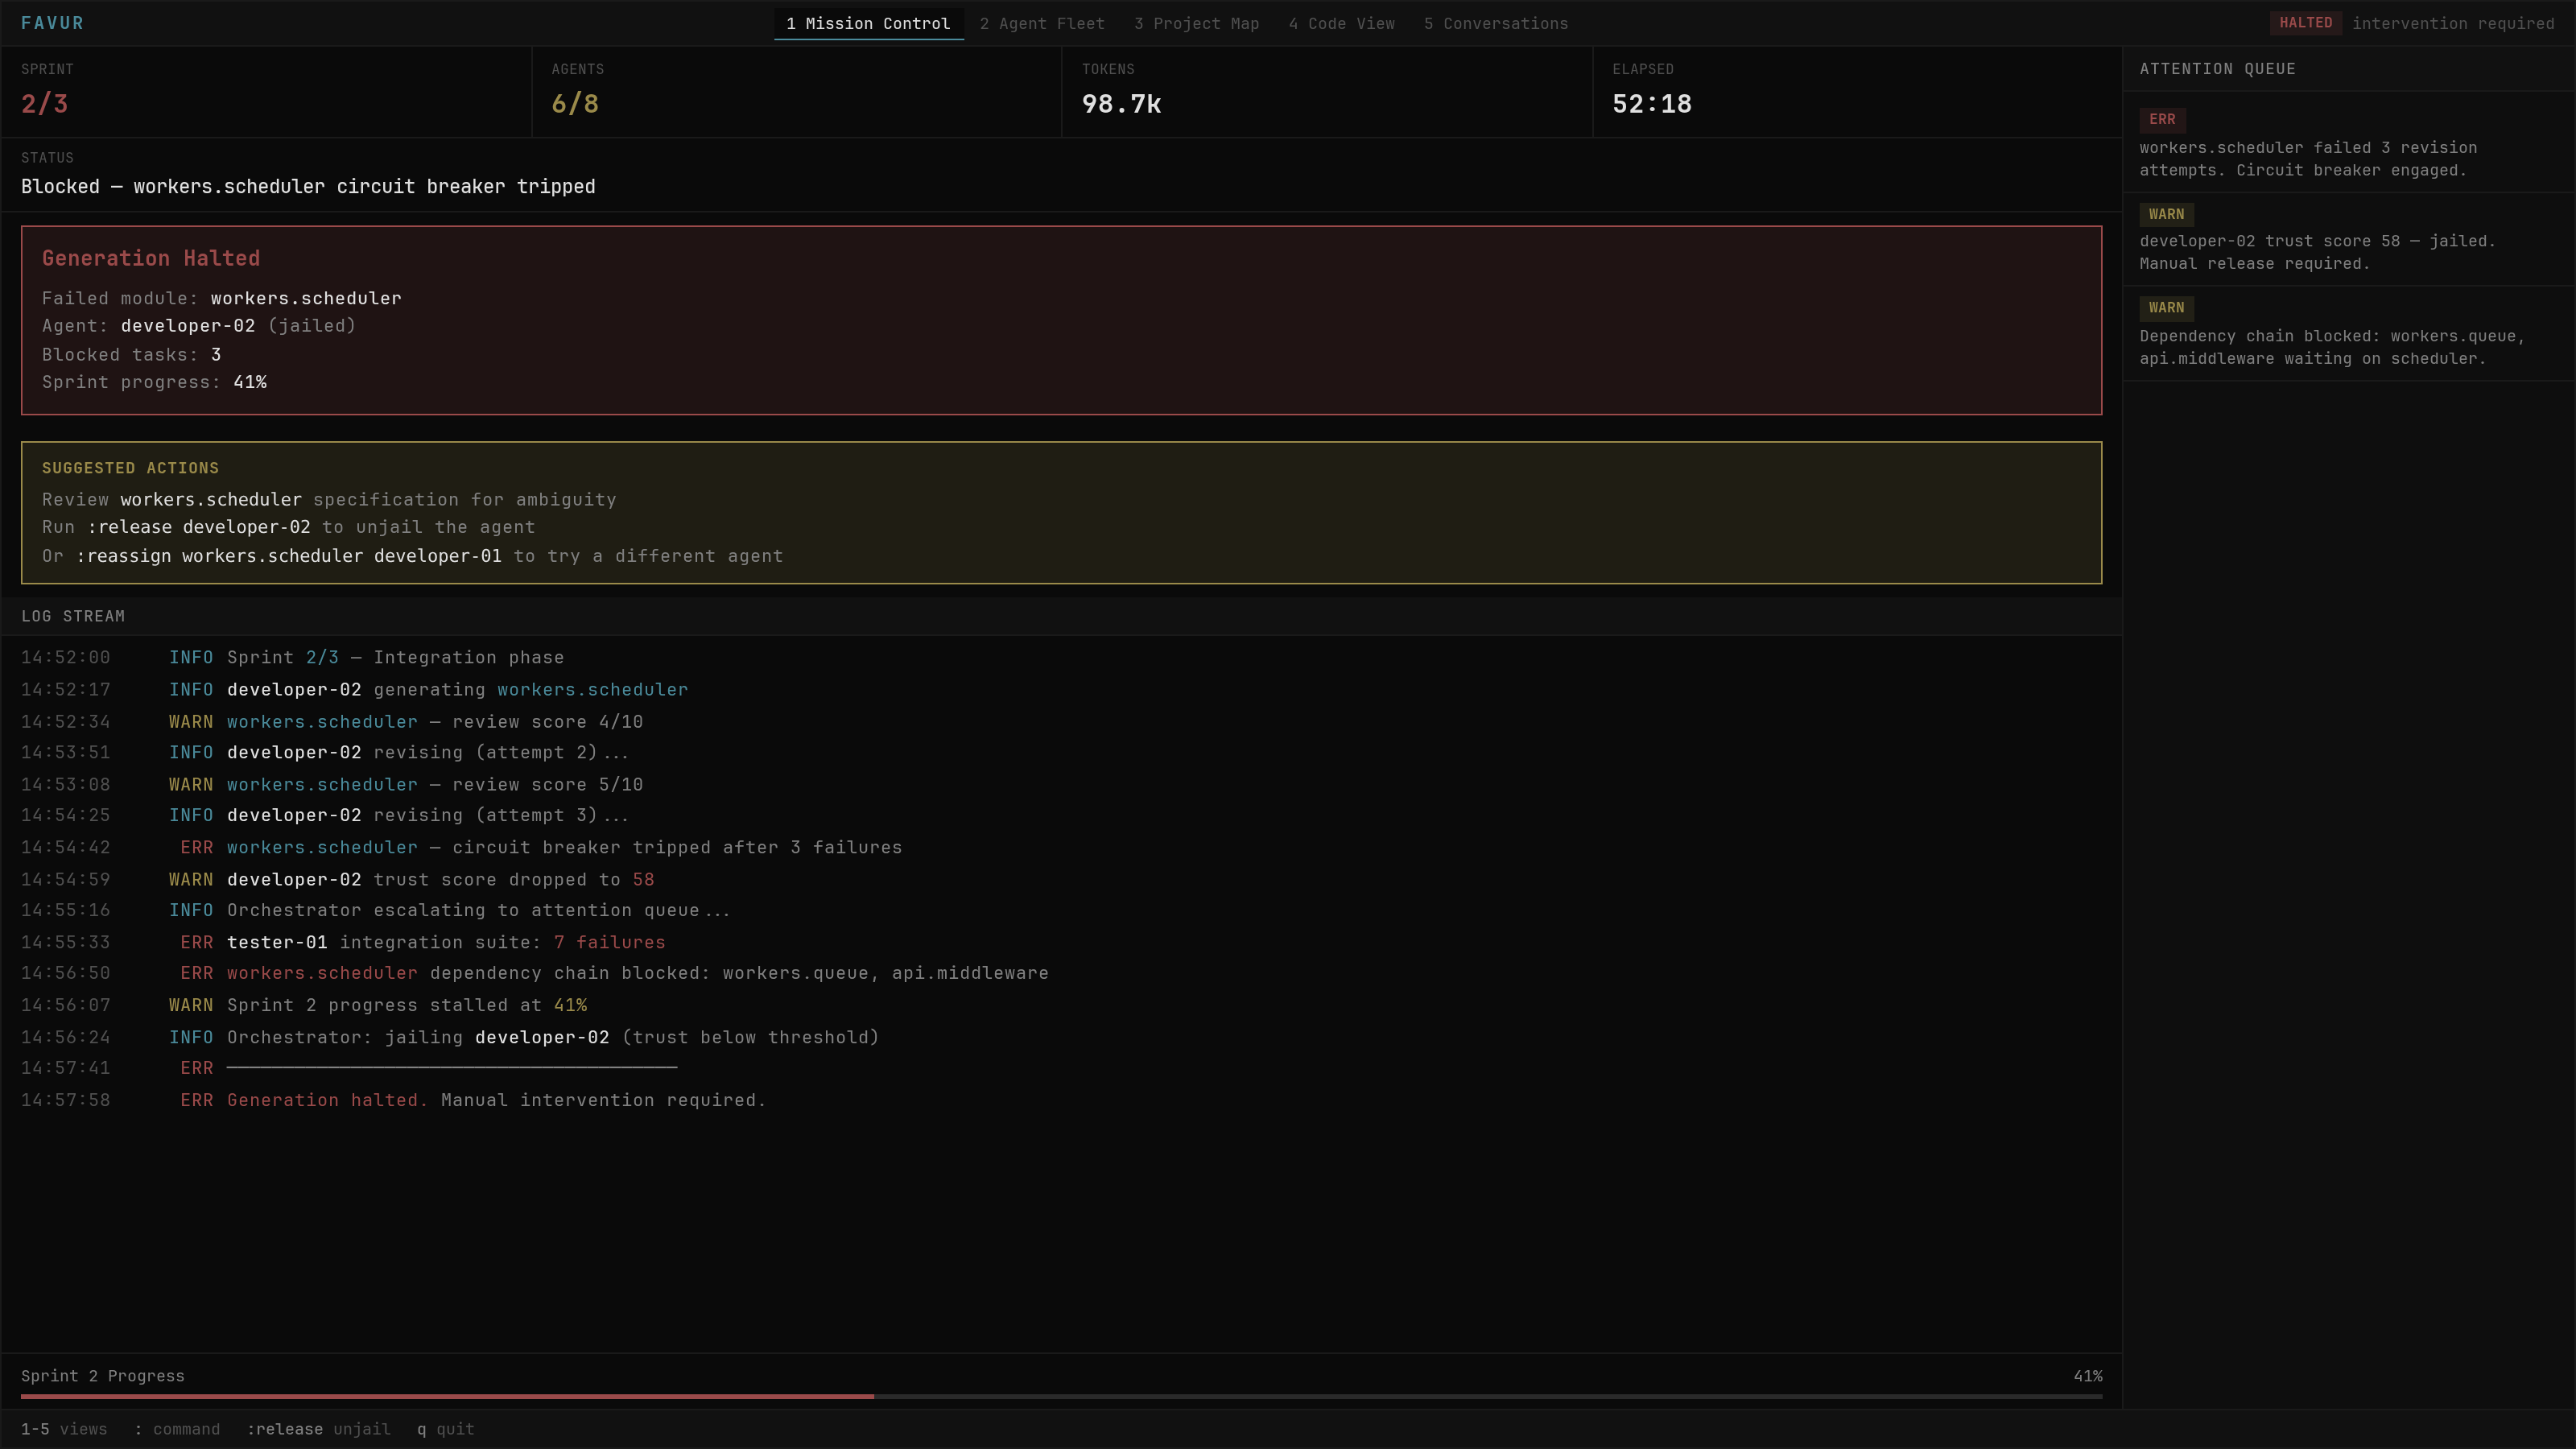2576x1449 pixels.
Task: Go to the Conversations tab
Action: [x=1495, y=23]
